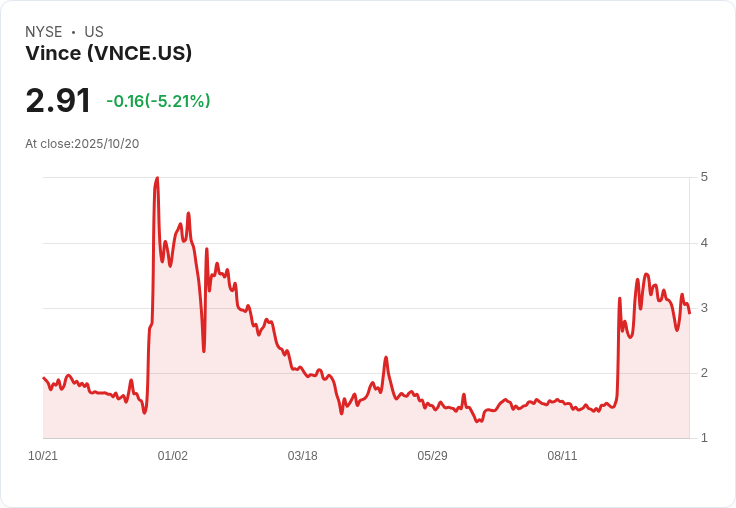Click the At close:2025/10/20 text
736x508 pixels.
(82, 144)
